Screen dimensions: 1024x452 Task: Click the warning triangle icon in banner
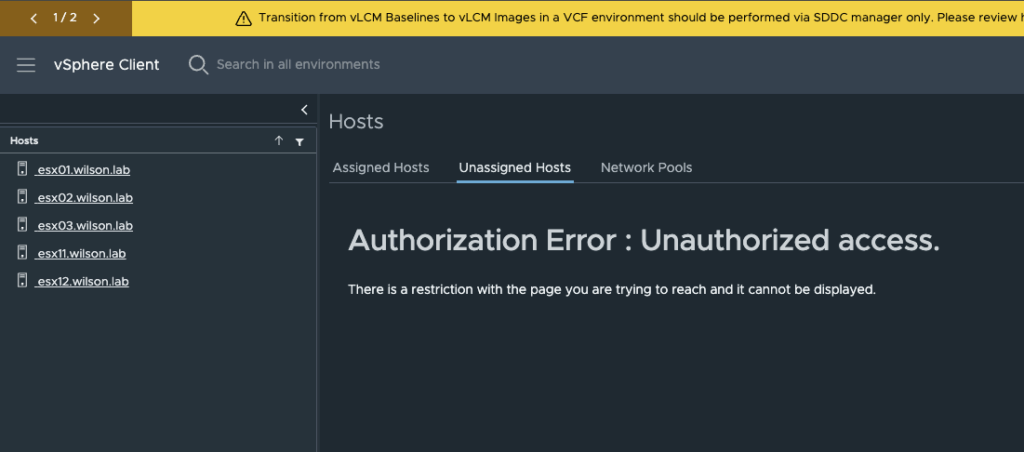point(243,18)
